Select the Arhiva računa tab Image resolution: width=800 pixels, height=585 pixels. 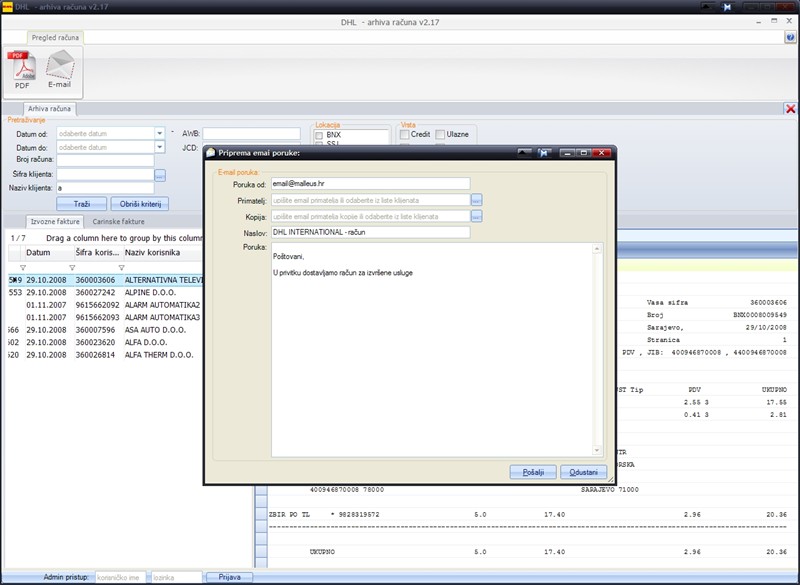[49, 109]
